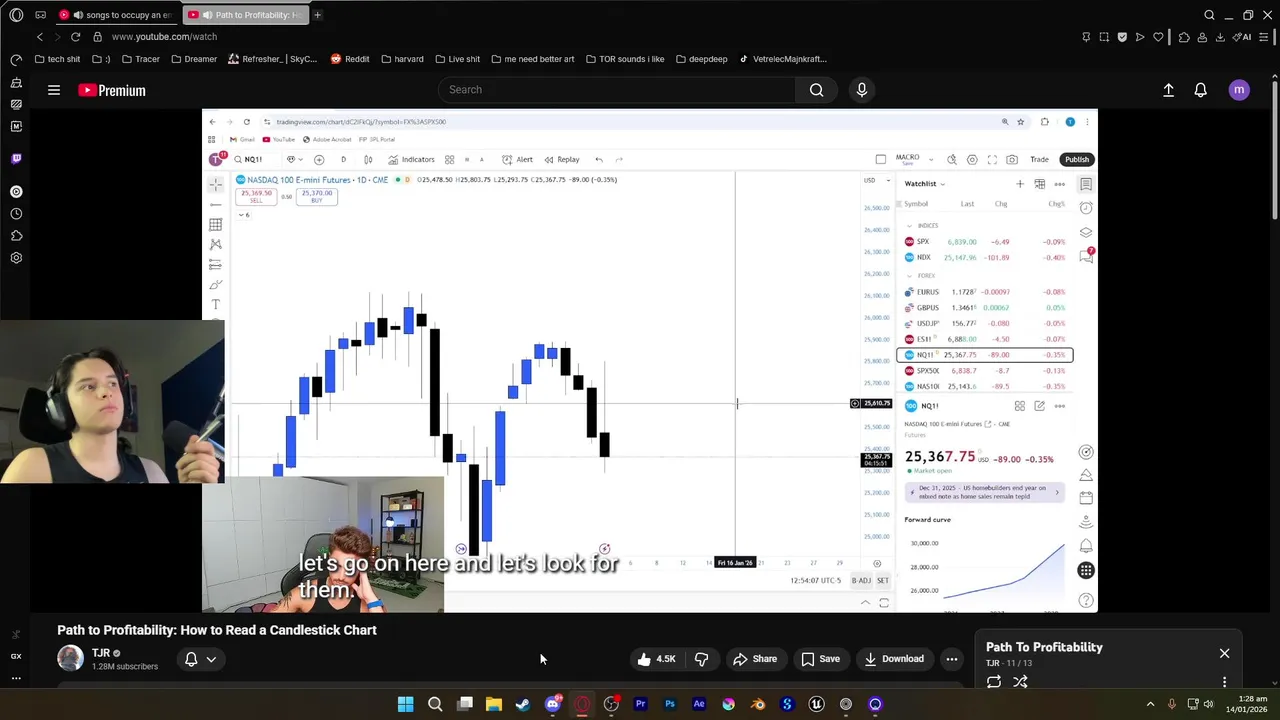Open Unreal Engine from taskbar

(x=816, y=704)
